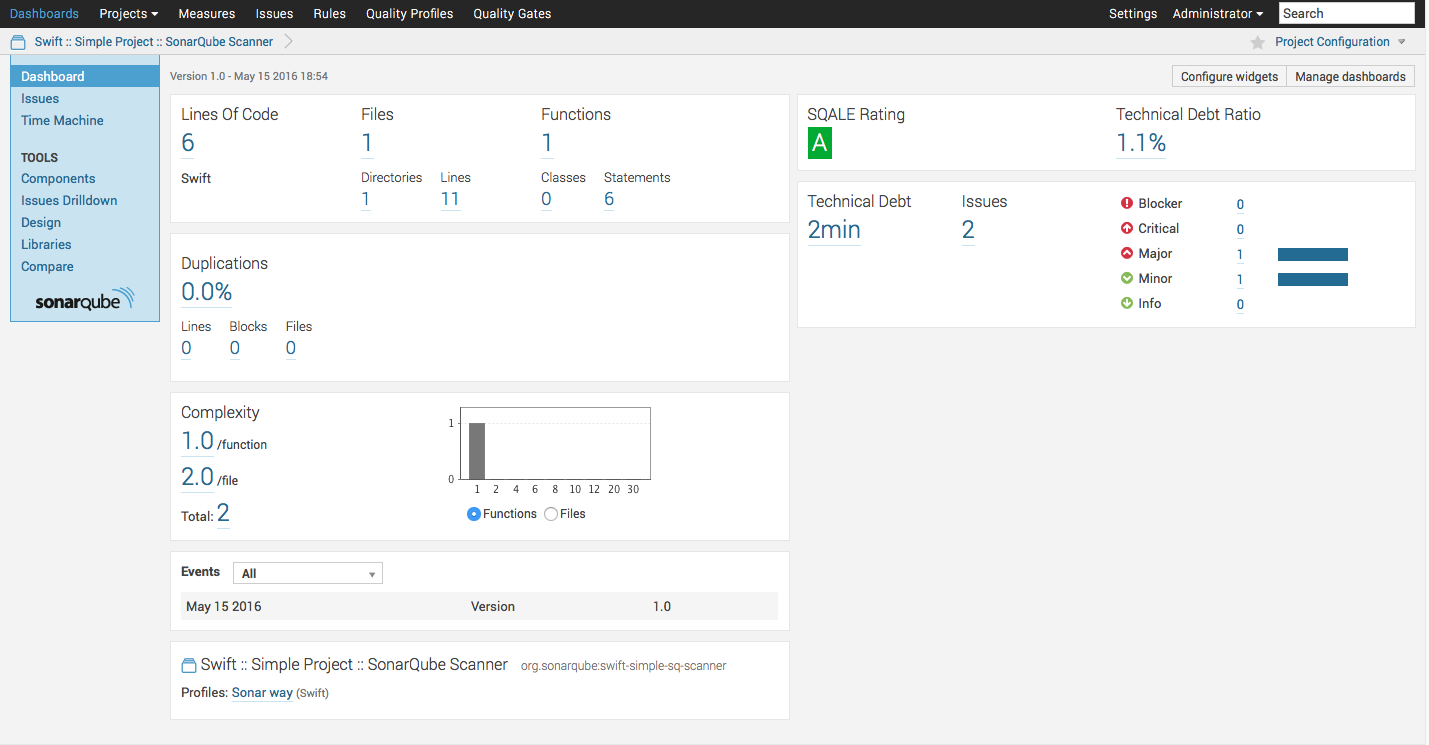Open Components tool in sidebar

coord(58,178)
